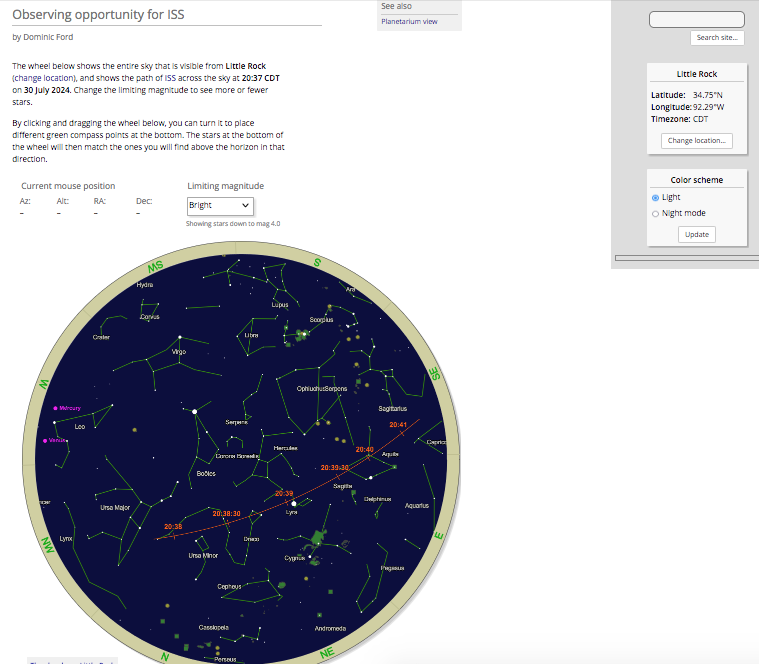Click the Draco constellation label
Viewport: 759px width, 664px height.
251,539
